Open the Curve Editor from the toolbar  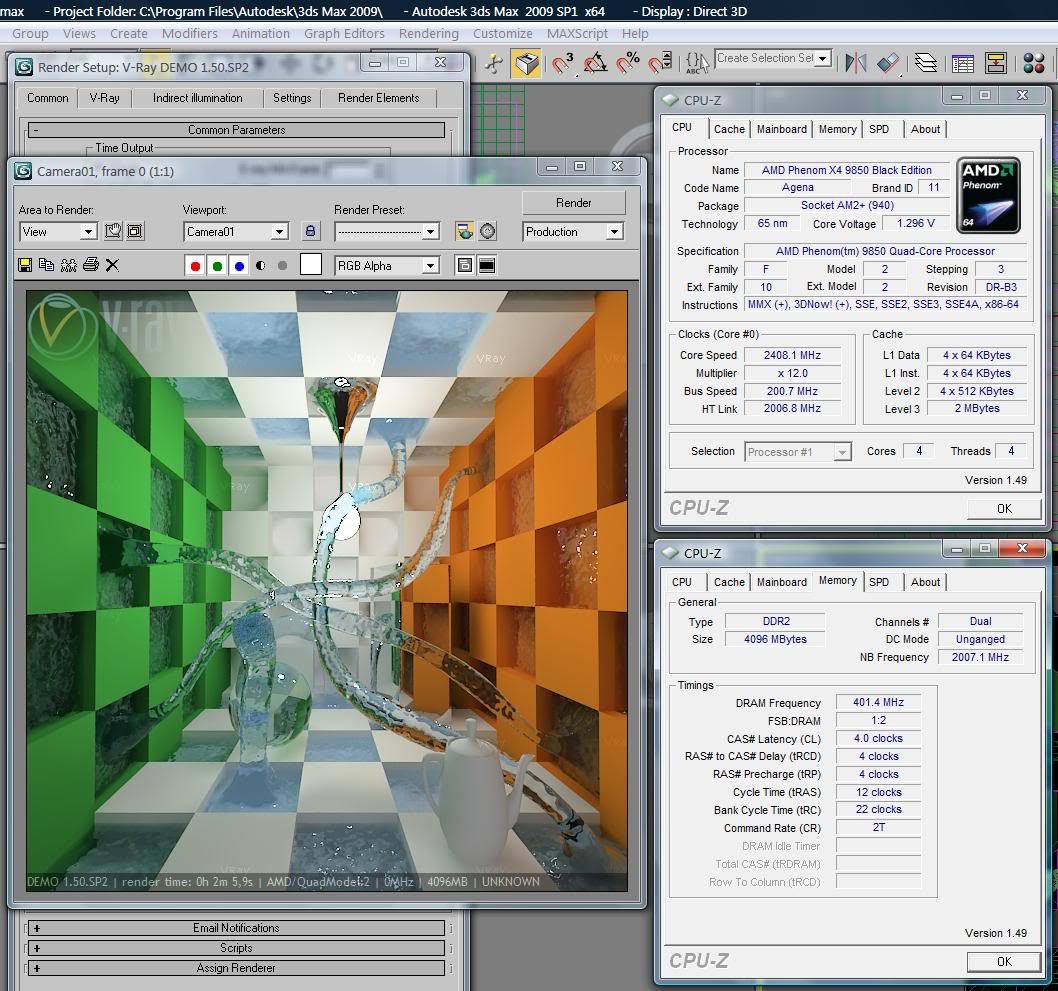tap(963, 63)
